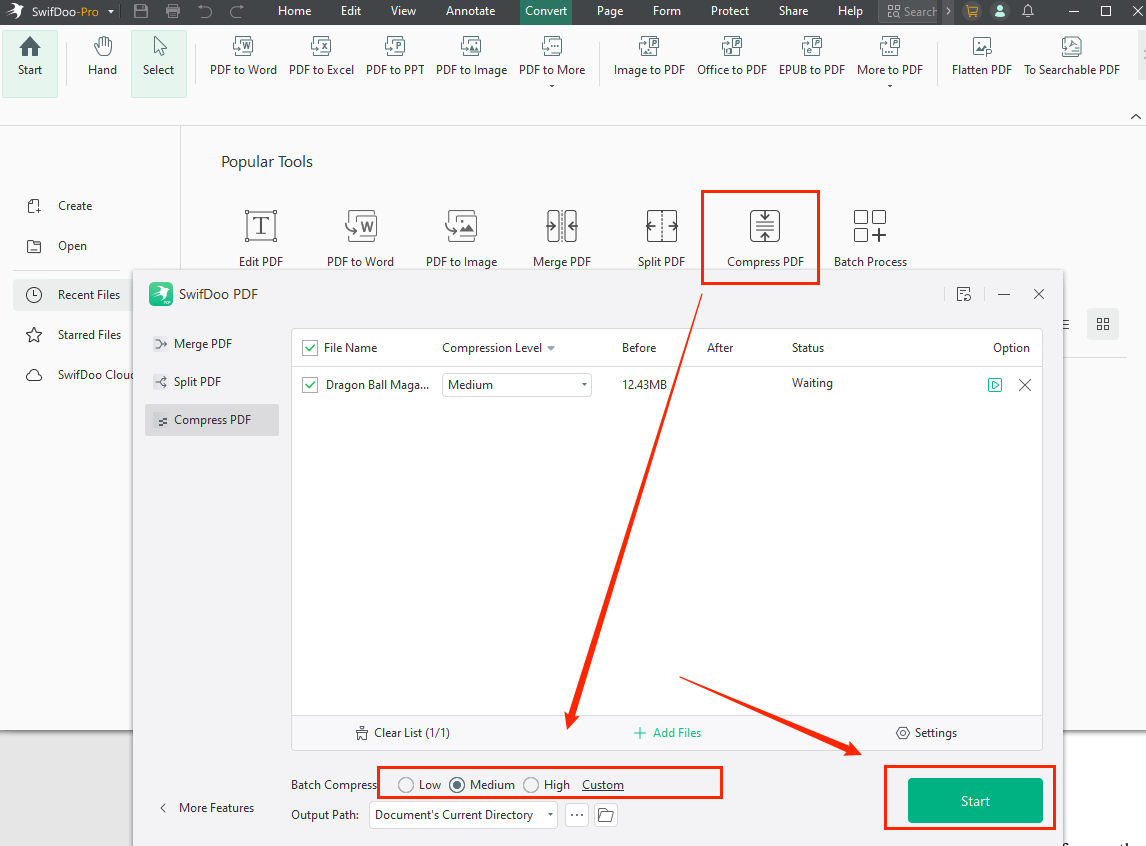
Task: Click the Custom compression link
Action: click(603, 785)
